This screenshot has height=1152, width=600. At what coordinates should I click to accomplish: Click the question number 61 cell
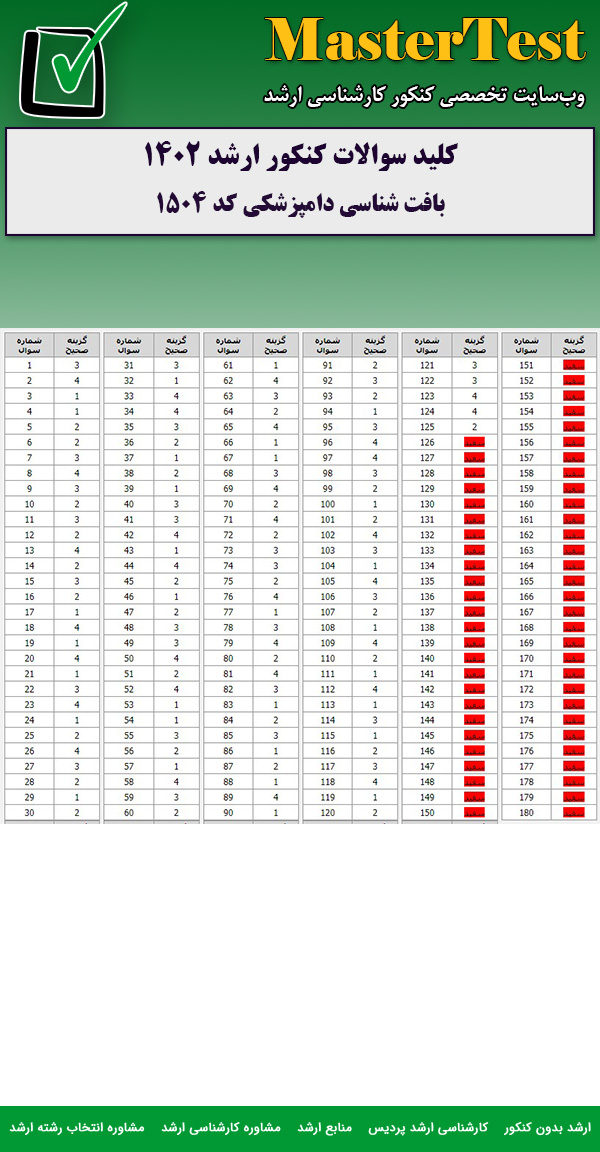pyautogui.click(x=229, y=366)
